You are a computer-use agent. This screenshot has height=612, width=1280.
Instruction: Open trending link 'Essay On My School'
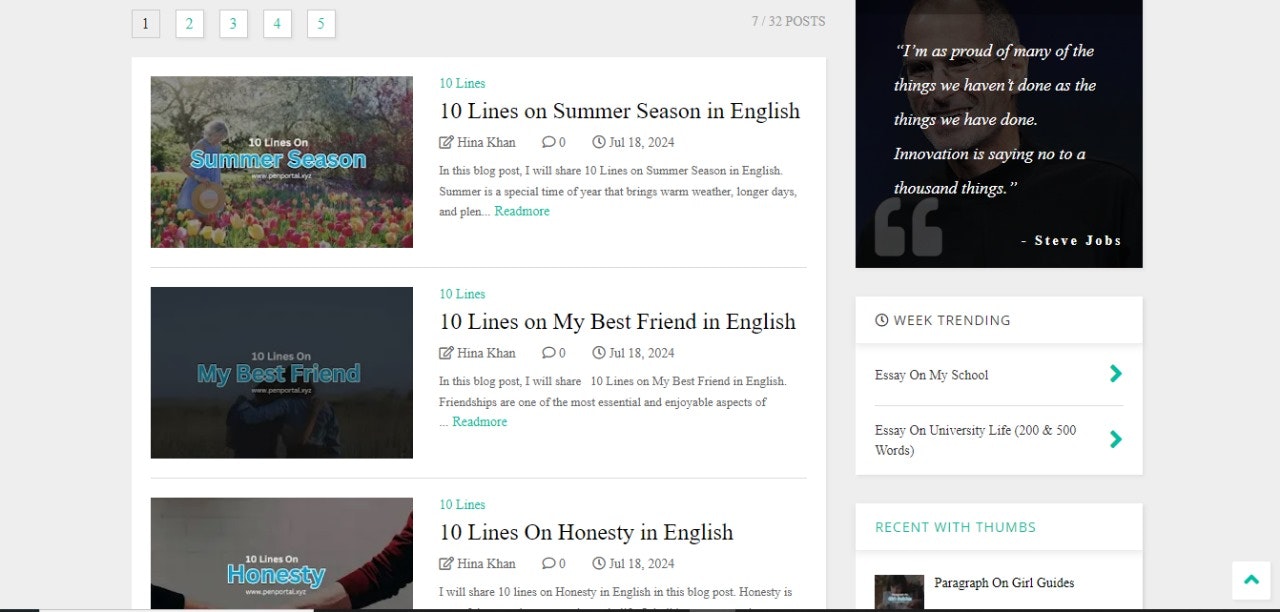[931, 375]
